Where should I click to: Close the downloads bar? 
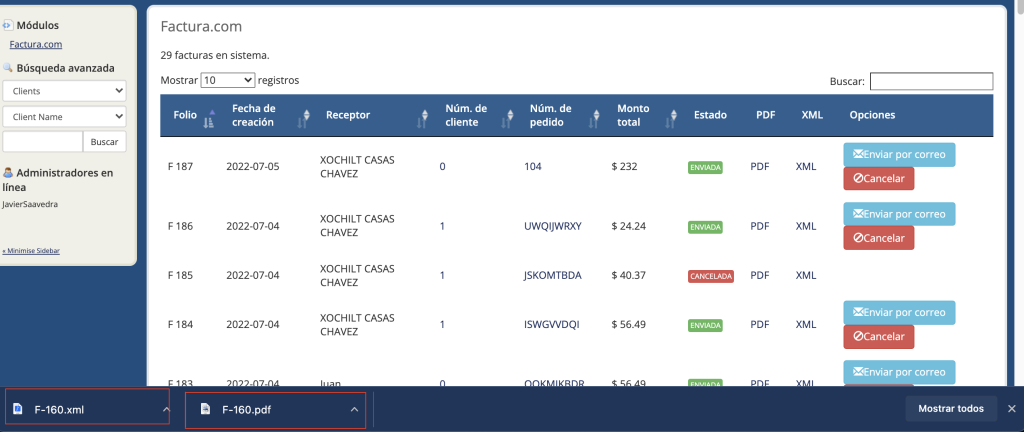coord(1012,409)
